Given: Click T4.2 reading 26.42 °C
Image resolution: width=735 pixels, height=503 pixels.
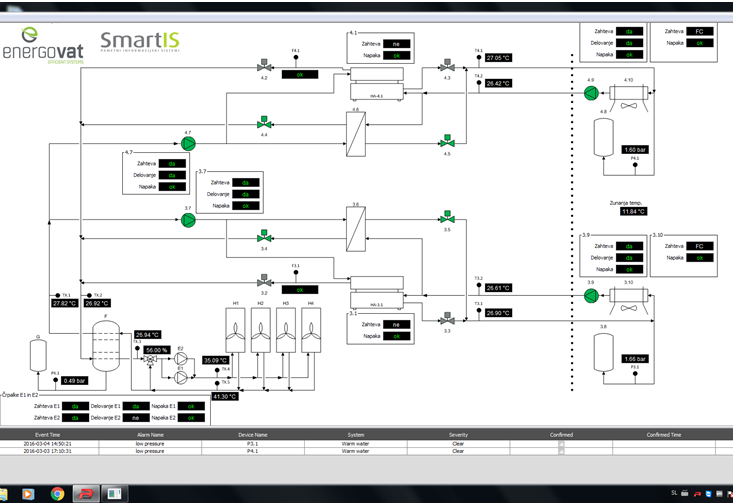Looking at the screenshot, I should click(498, 83).
